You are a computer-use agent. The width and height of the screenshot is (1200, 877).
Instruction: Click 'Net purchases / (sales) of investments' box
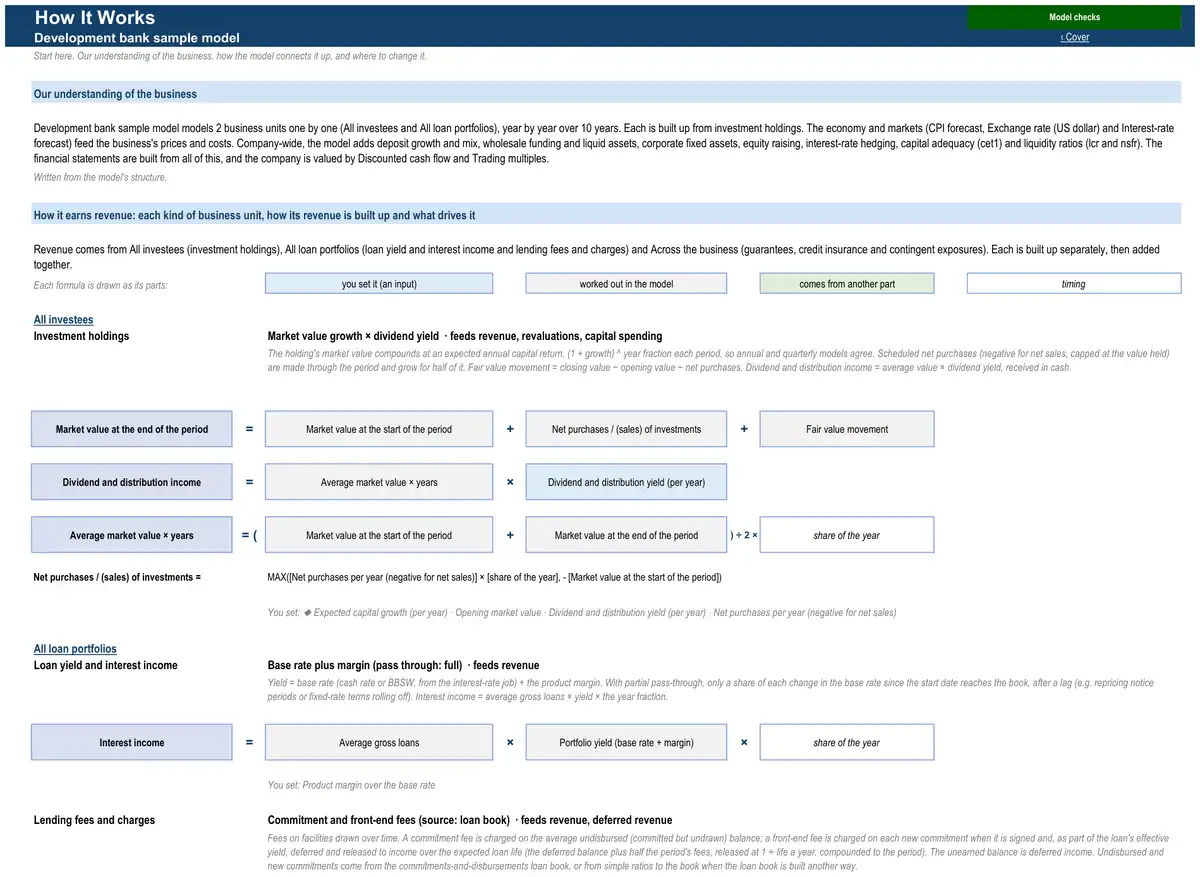[x=626, y=429]
